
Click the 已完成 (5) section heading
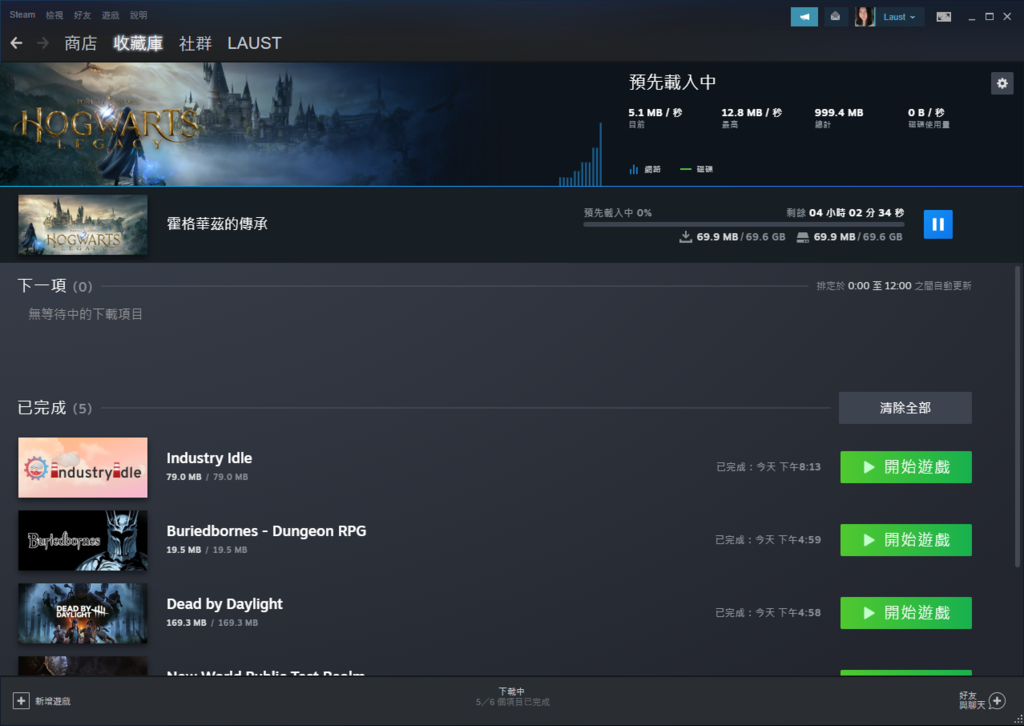[x=55, y=408]
